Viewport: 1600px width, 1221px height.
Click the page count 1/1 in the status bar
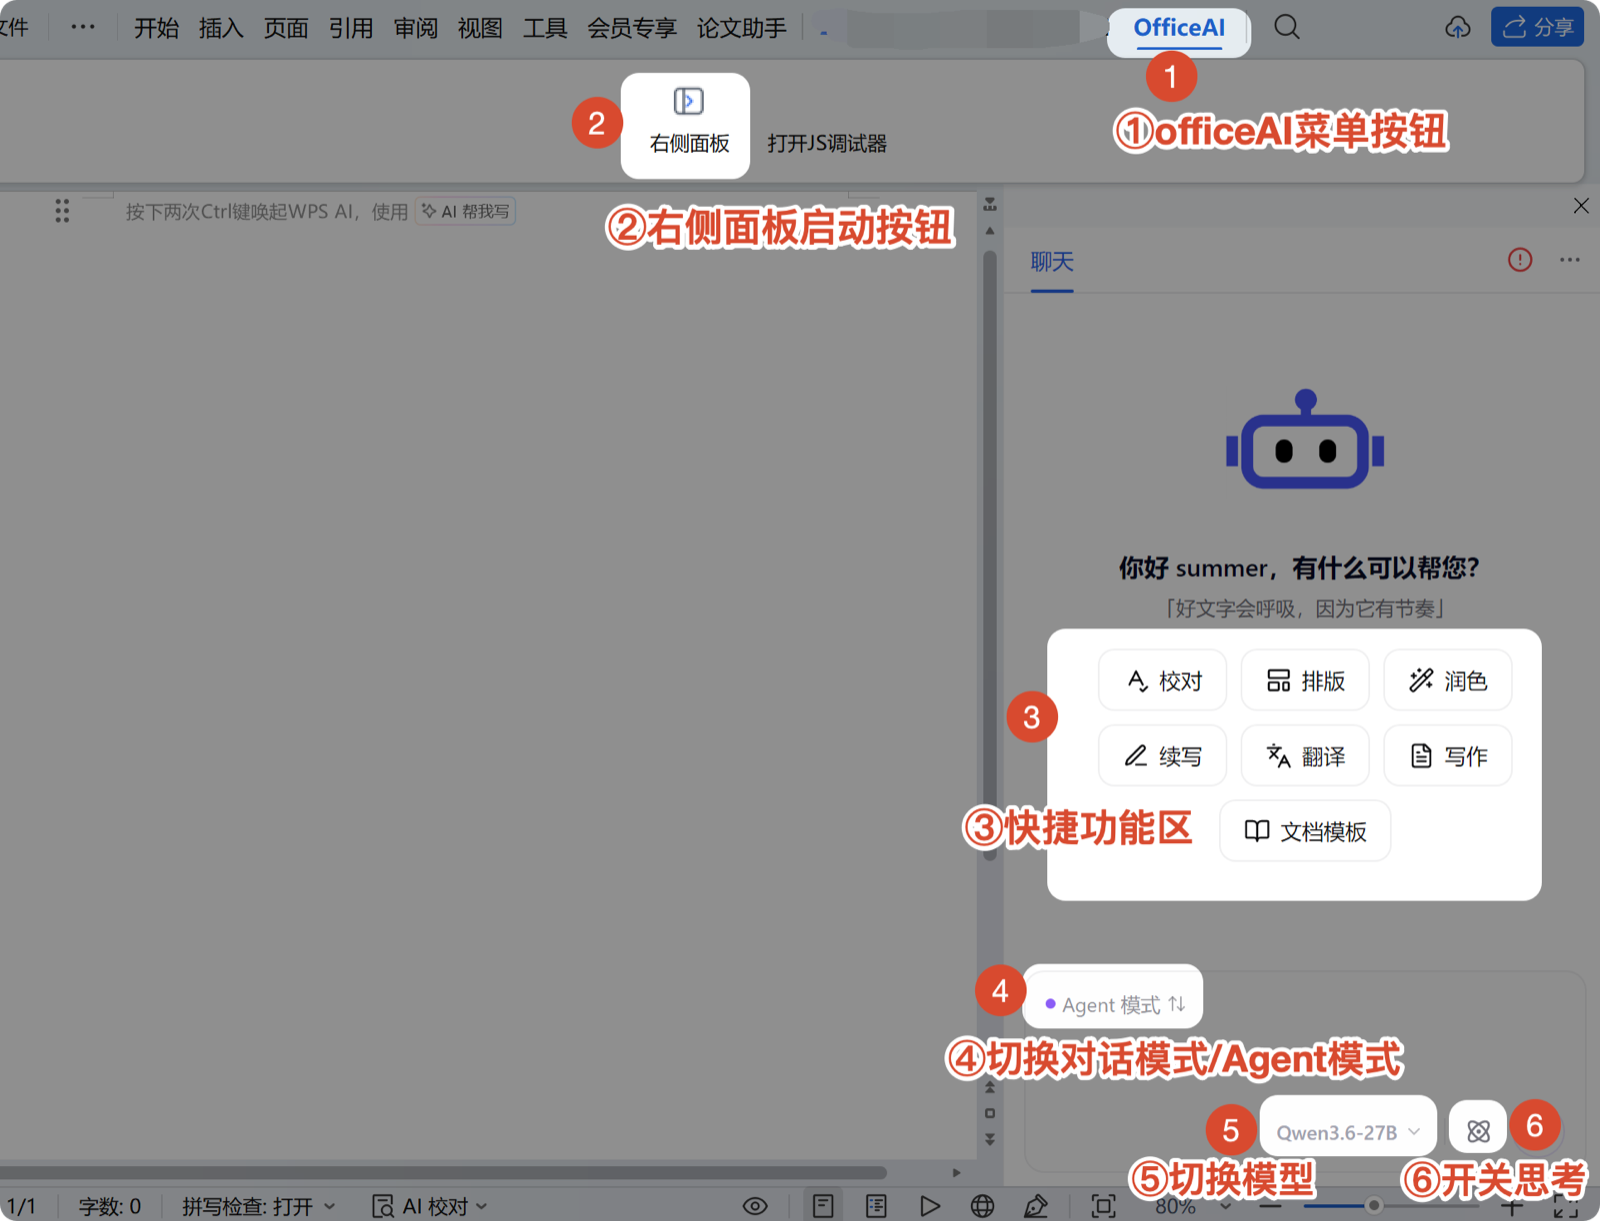click(21, 1206)
